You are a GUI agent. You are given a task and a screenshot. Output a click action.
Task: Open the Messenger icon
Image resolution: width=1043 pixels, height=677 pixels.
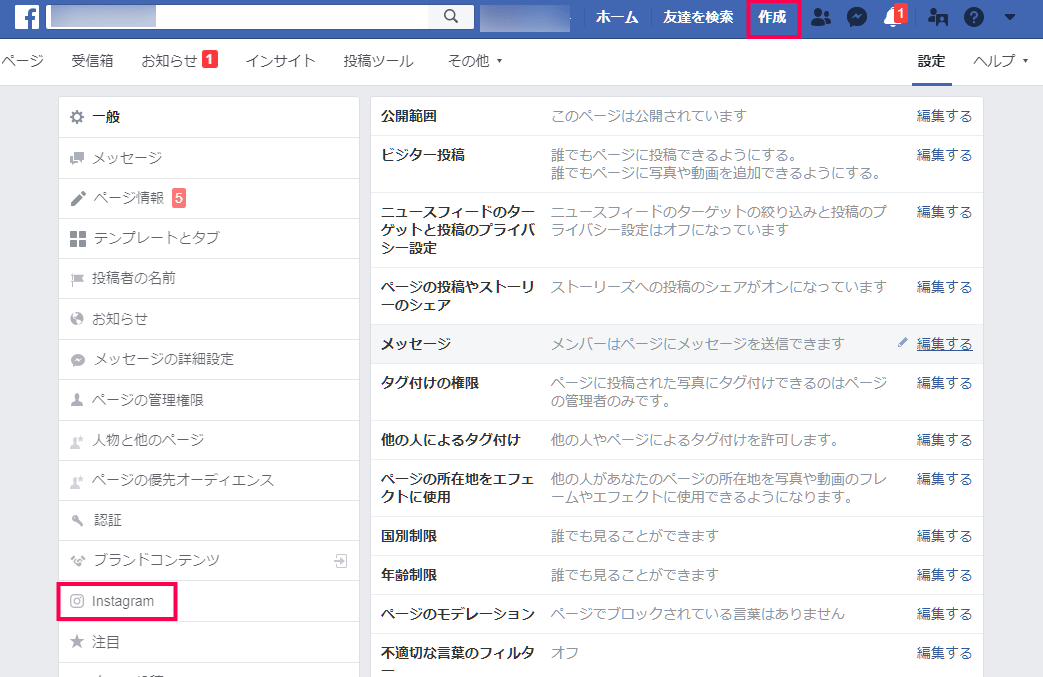(856, 17)
